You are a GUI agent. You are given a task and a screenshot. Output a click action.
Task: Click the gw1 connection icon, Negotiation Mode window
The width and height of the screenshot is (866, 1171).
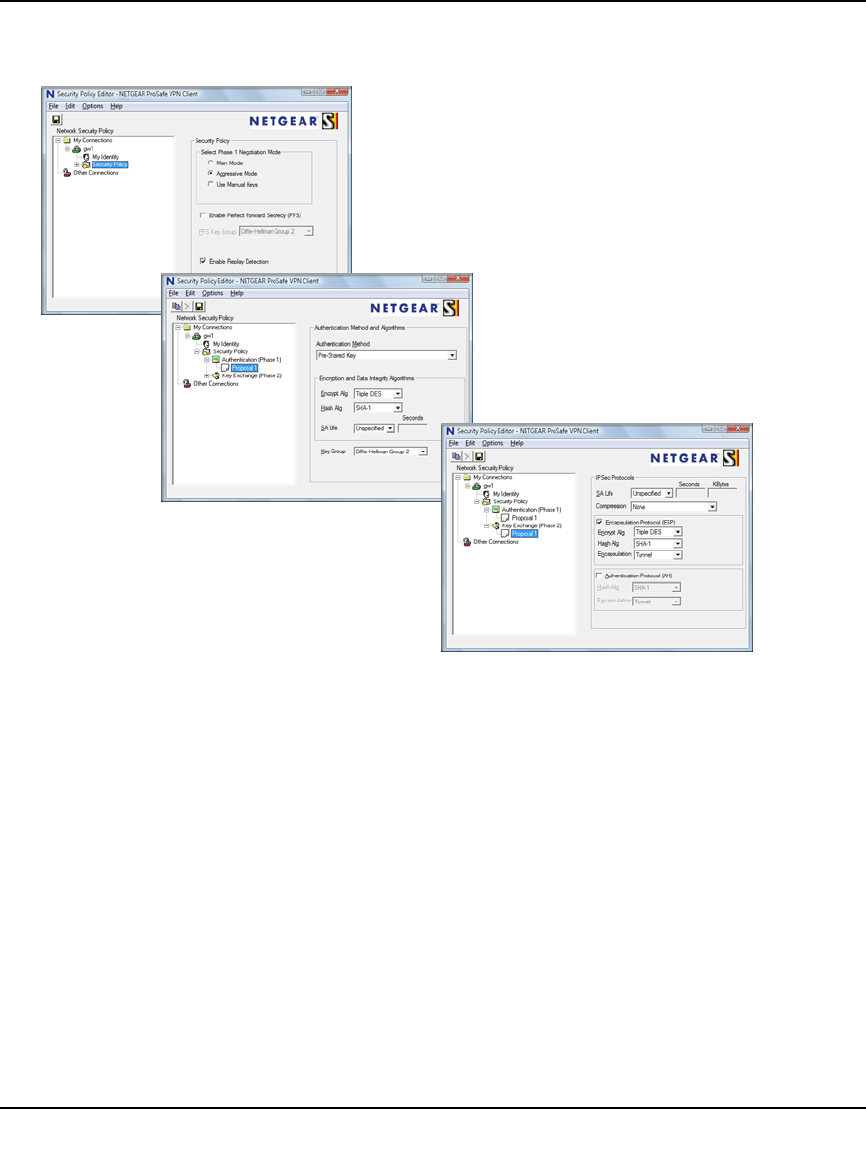(x=76, y=149)
